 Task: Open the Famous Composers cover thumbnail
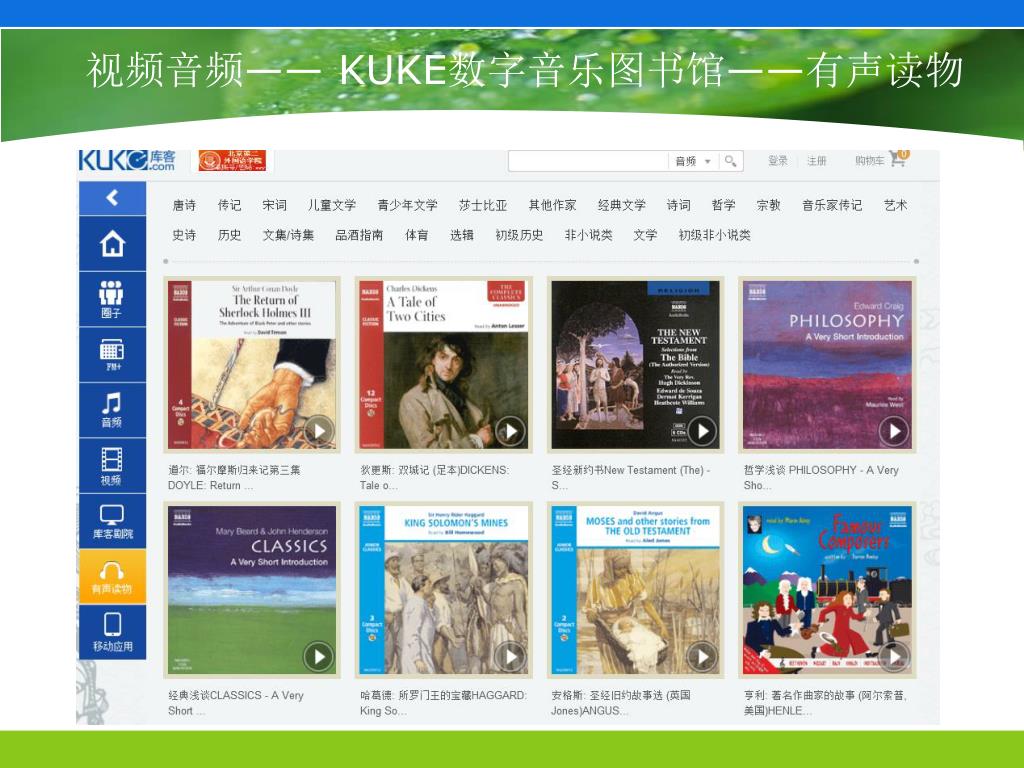(x=827, y=590)
